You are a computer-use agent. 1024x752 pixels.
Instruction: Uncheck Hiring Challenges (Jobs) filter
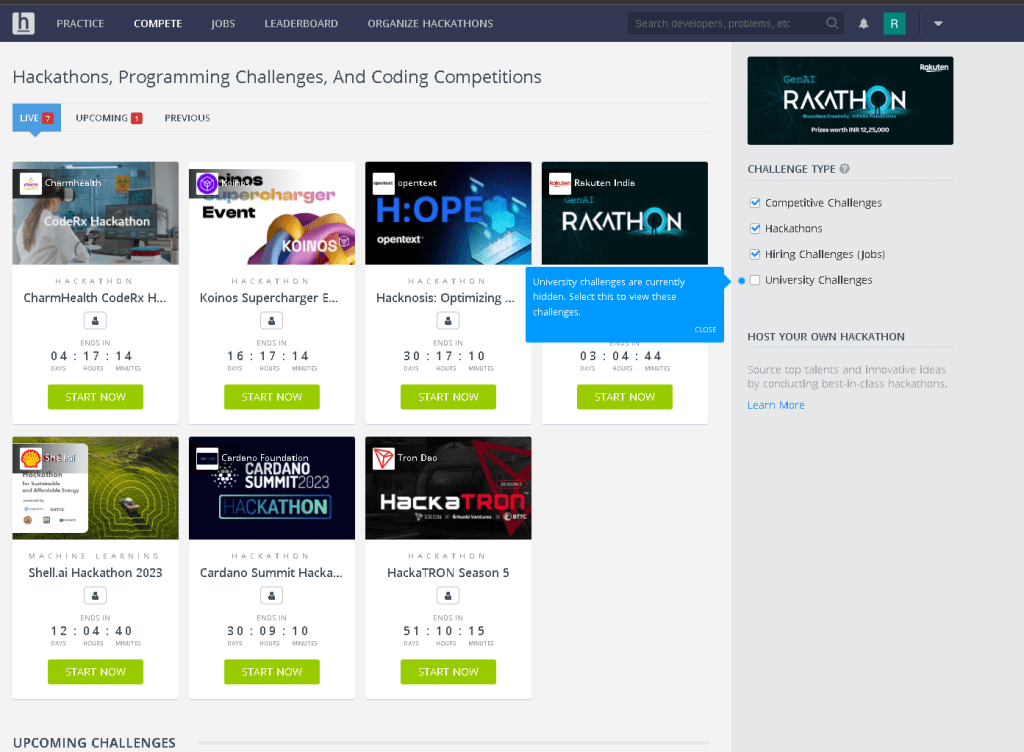click(755, 254)
